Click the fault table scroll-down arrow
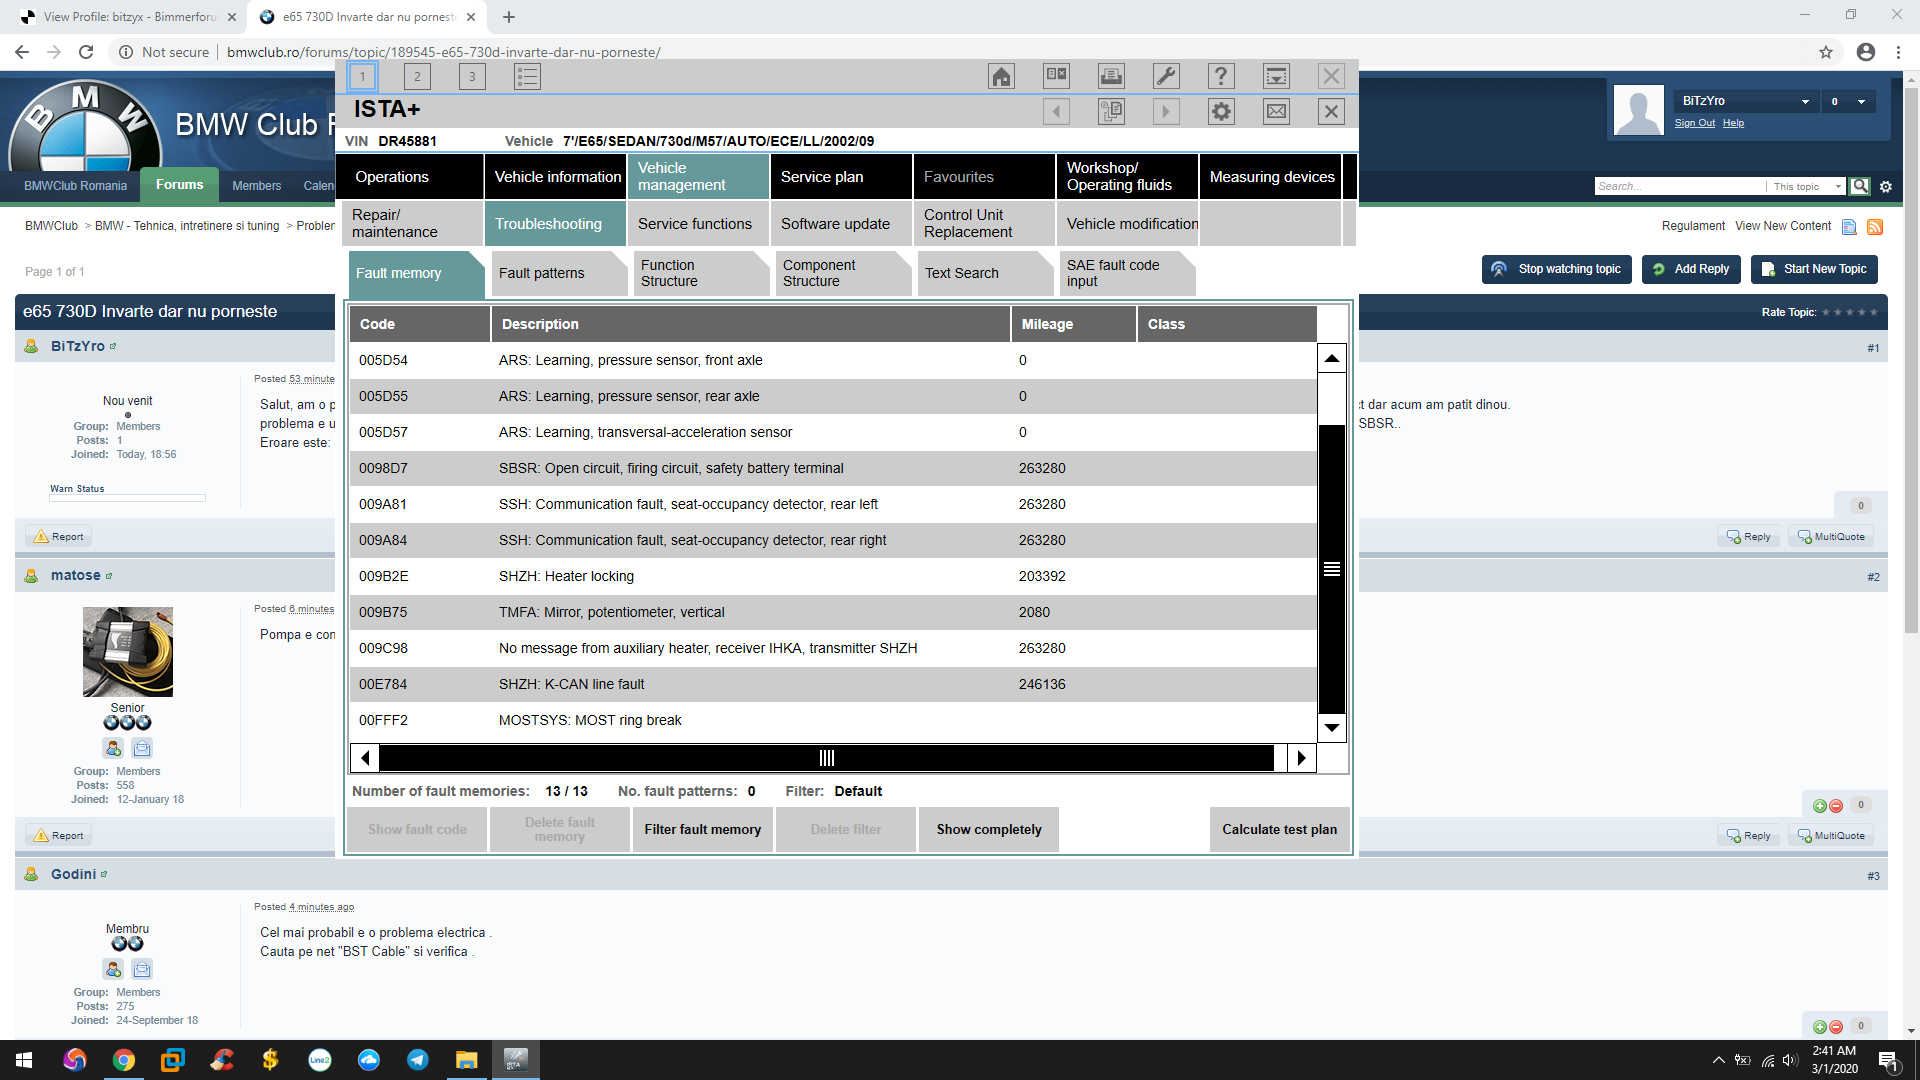1920x1080 pixels. 1331,728
